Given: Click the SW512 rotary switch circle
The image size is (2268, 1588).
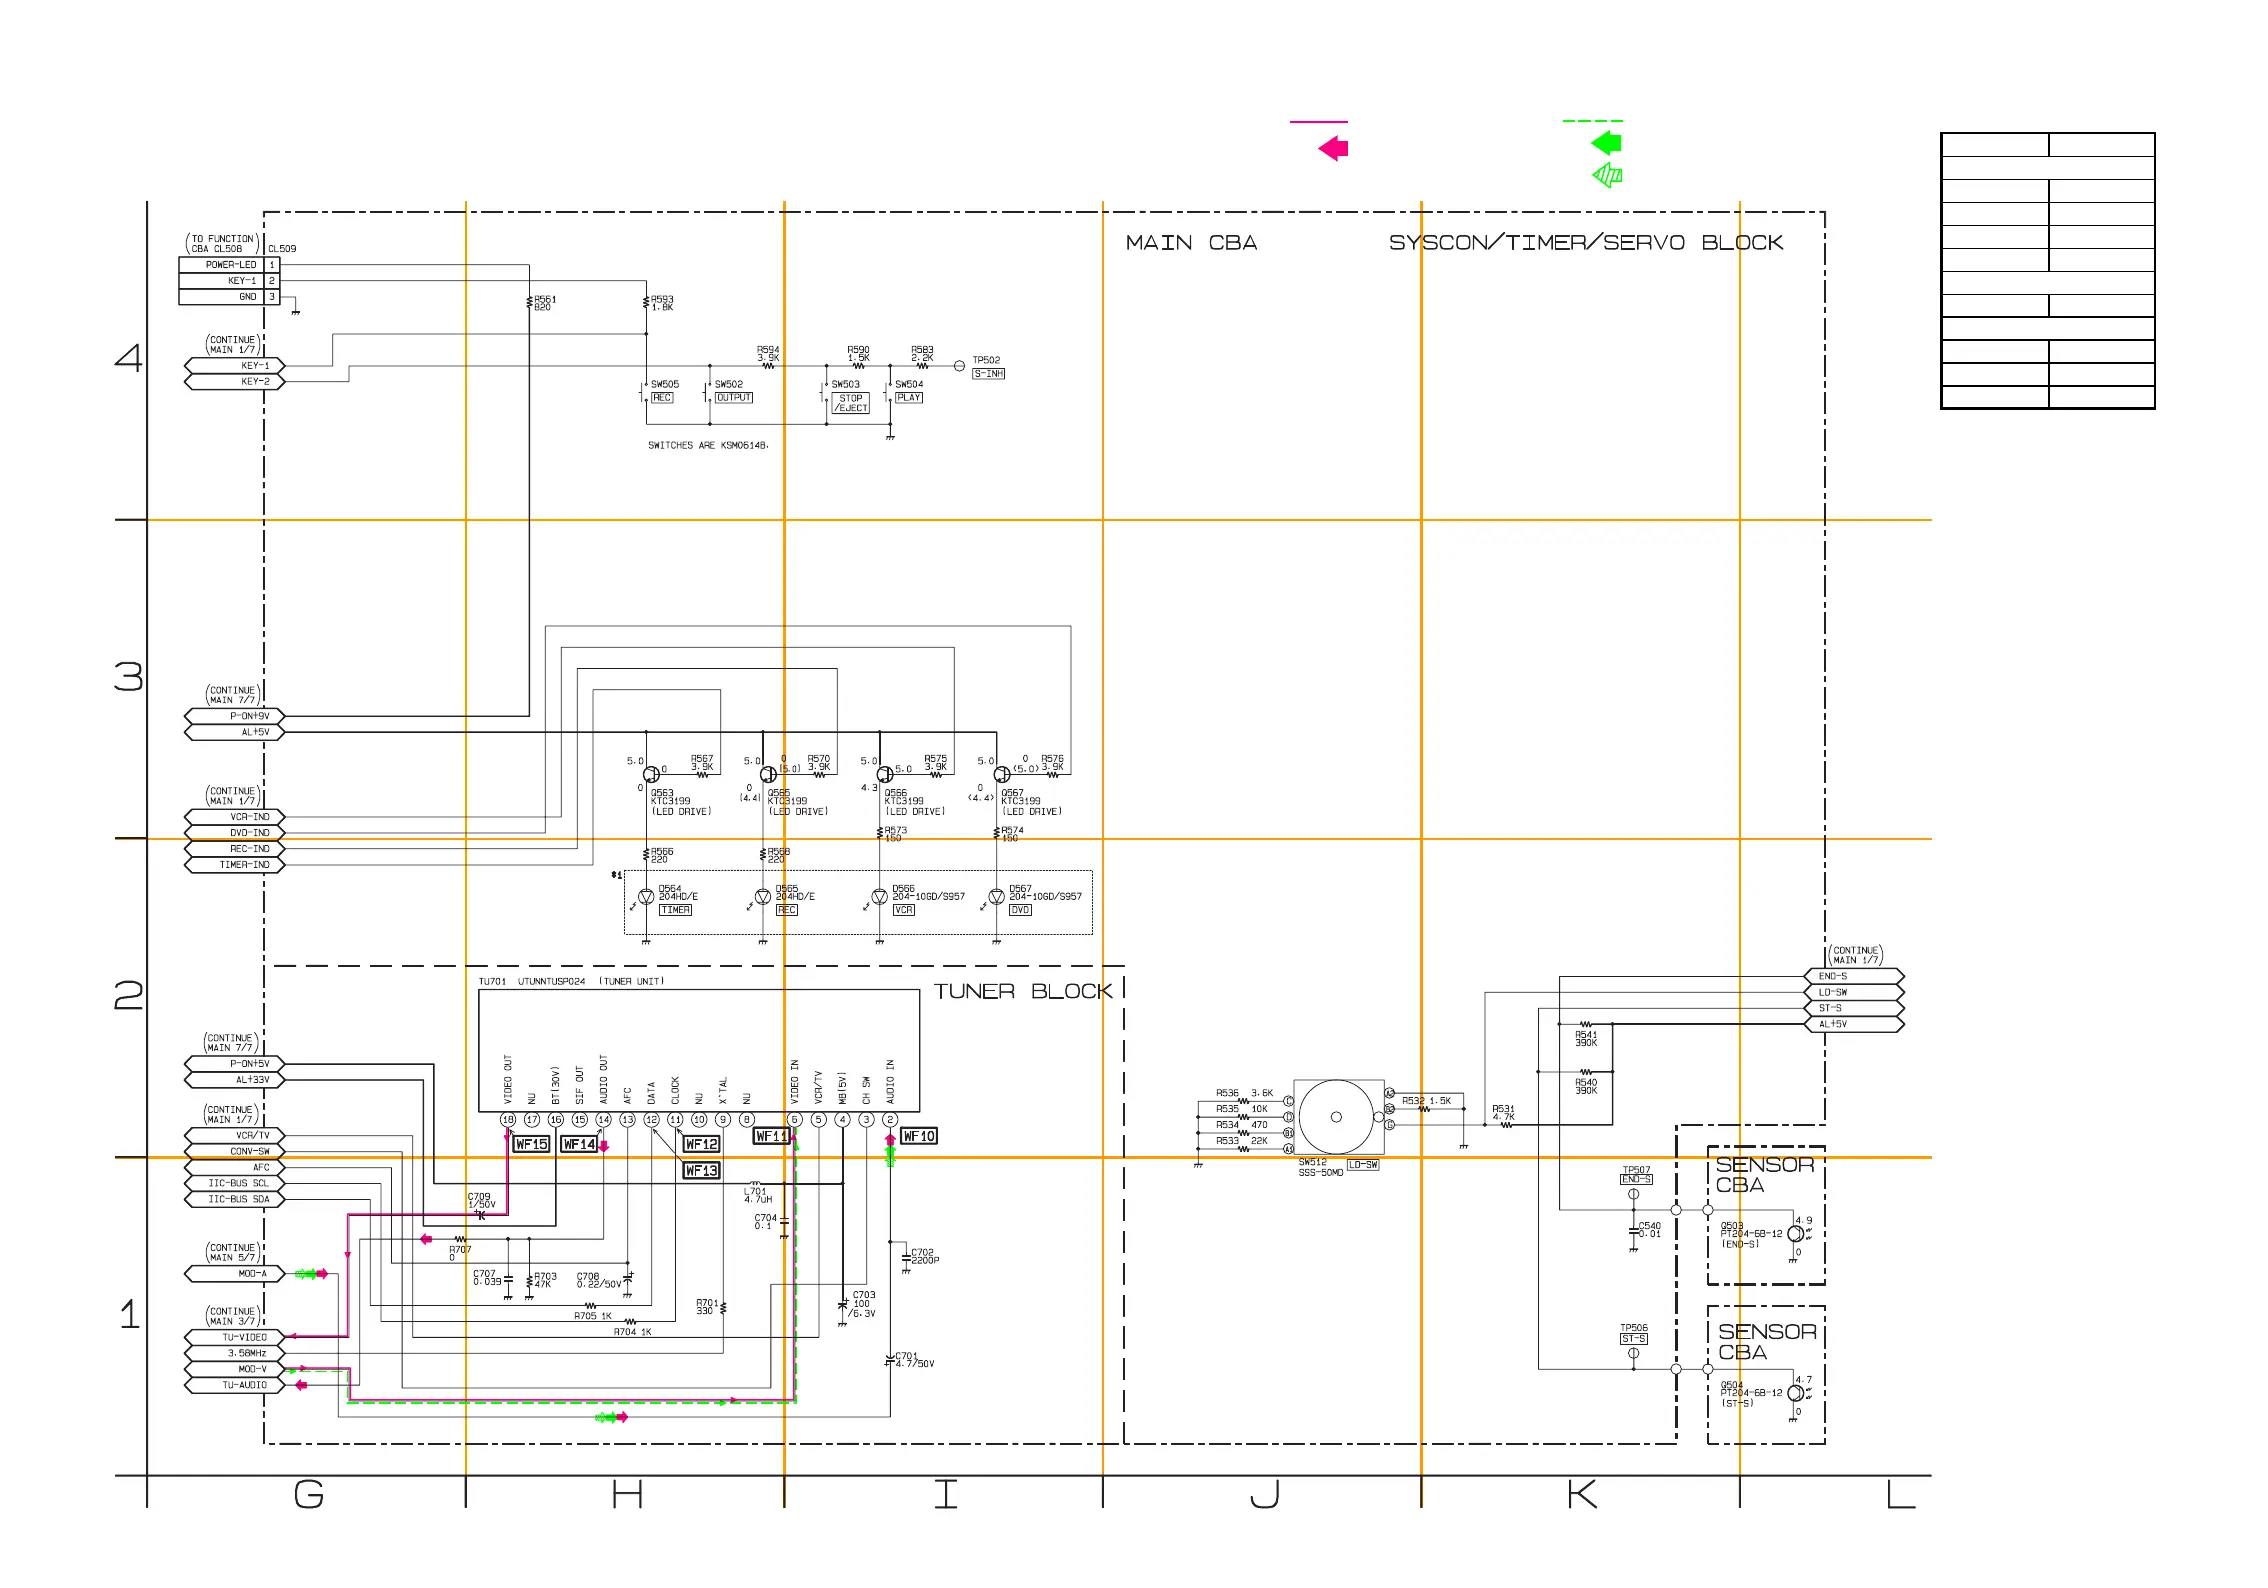Looking at the screenshot, I should point(1335,1117).
